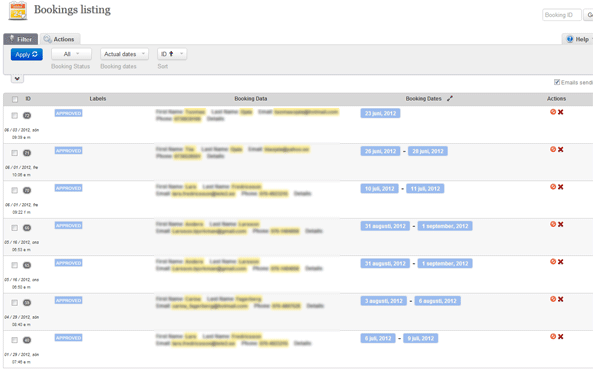This screenshot has height=373, width=593.
Task: Open the ID Sort dropdown
Action: (x=172, y=54)
